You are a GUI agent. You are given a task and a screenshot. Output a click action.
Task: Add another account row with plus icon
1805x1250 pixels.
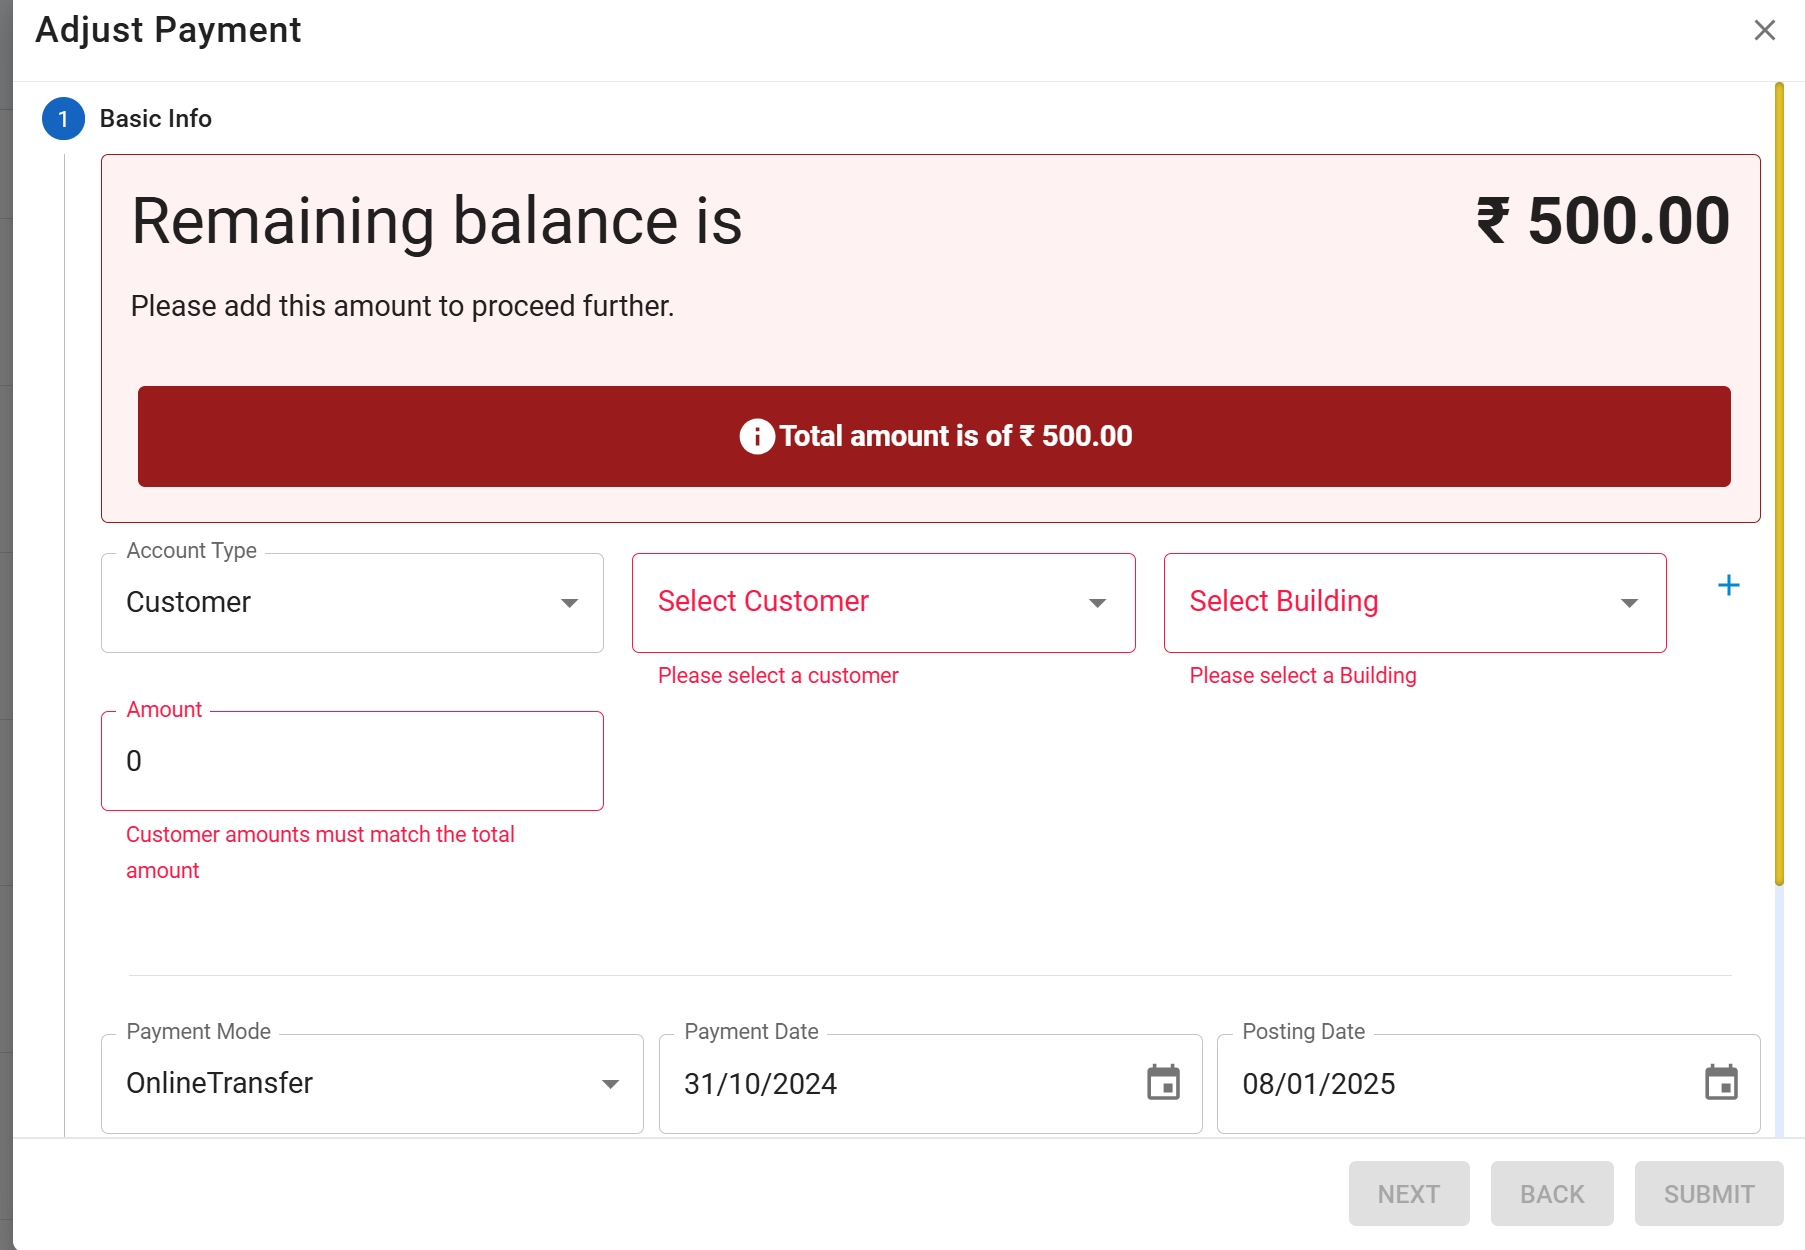[x=1728, y=585]
